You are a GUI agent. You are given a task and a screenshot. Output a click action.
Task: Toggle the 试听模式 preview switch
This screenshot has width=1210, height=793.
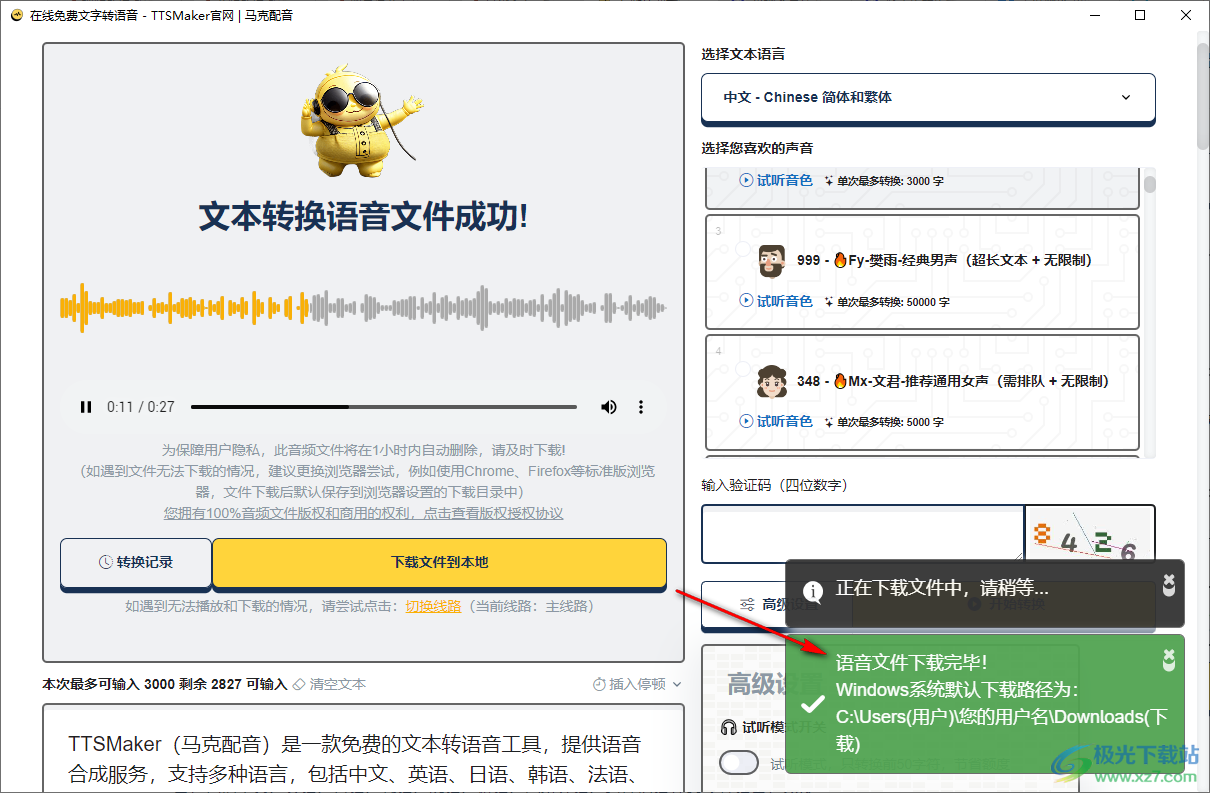[738, 762]
